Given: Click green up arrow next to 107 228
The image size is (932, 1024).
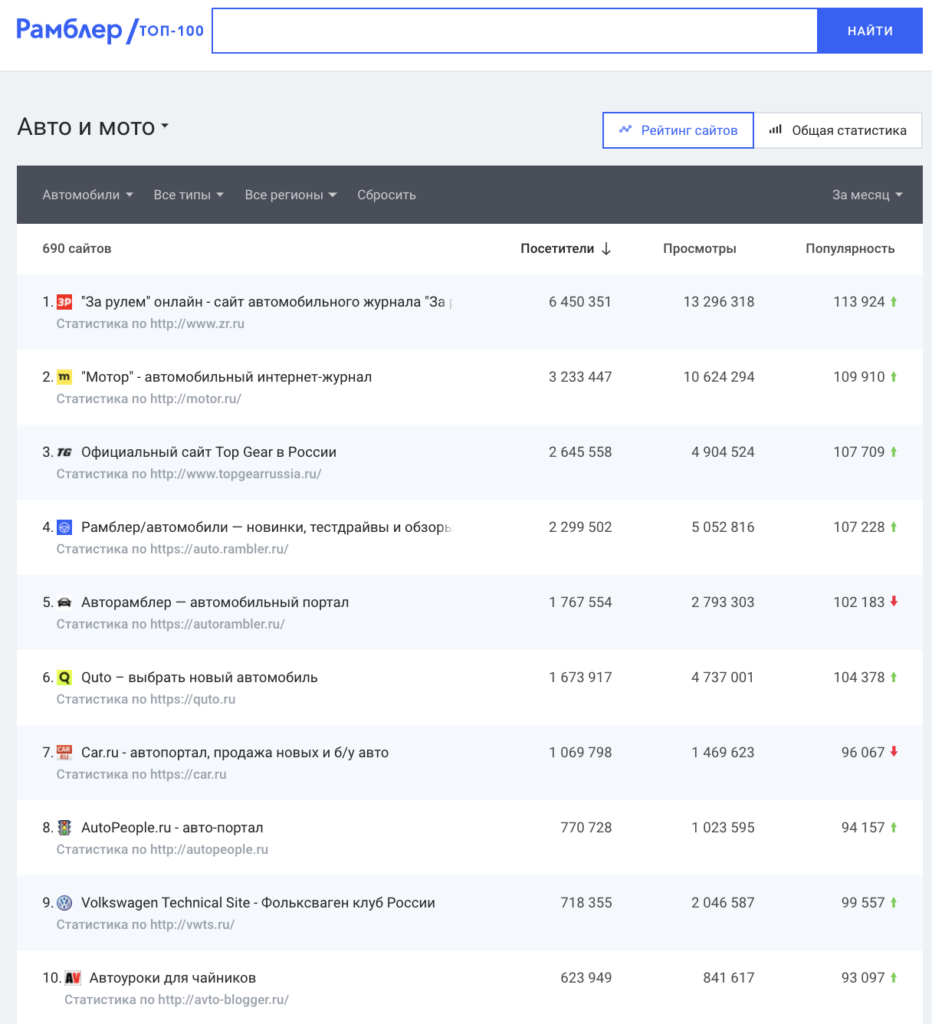Looking at the screenshot, I should point(893,527).
